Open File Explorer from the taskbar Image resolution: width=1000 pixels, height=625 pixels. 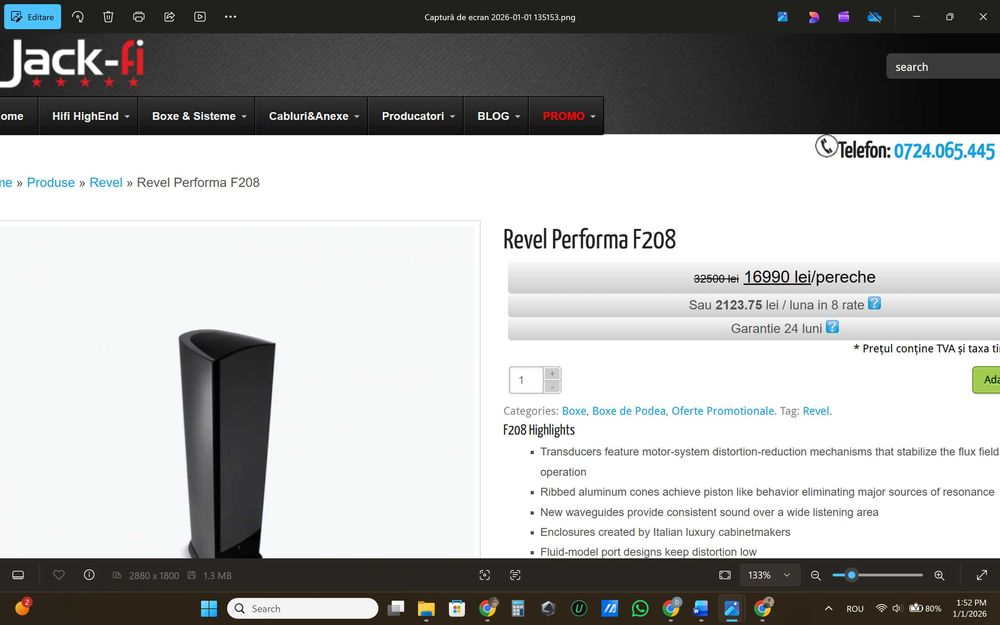click(426, 608)
